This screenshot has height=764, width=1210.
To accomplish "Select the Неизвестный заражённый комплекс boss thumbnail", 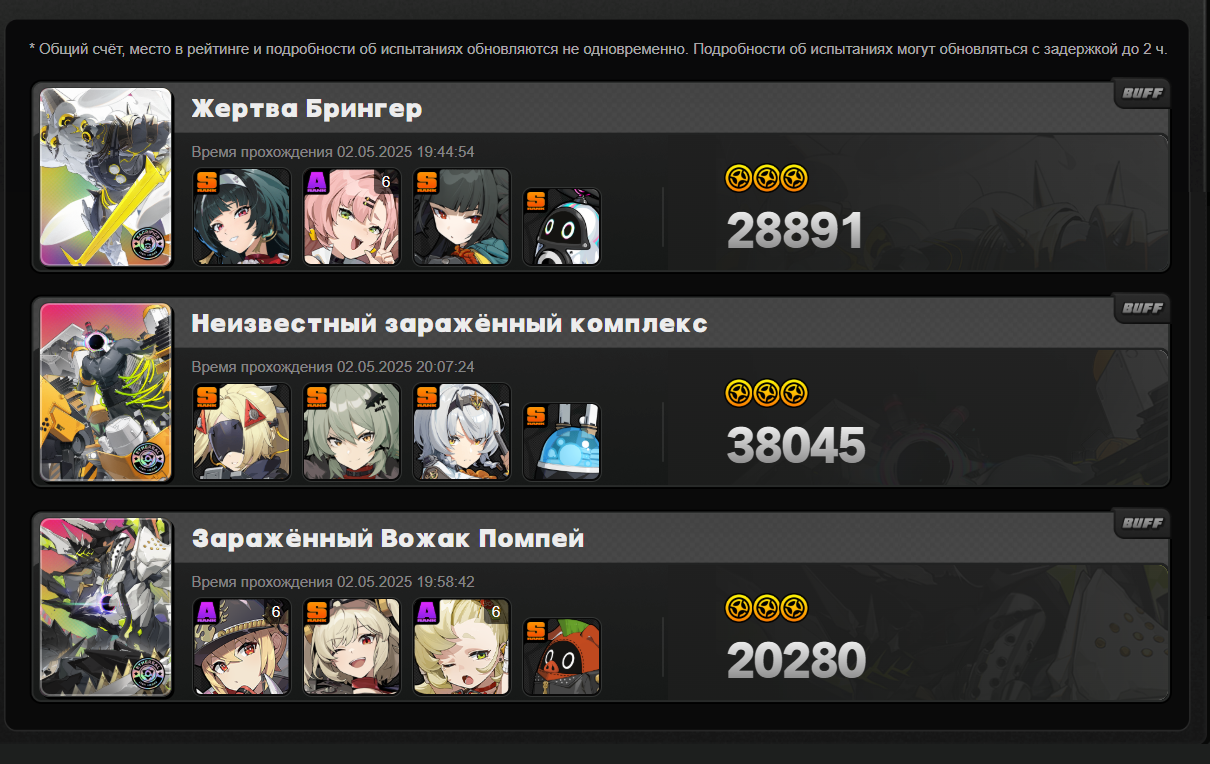I will pyautogui.click(x=106, y=392).
